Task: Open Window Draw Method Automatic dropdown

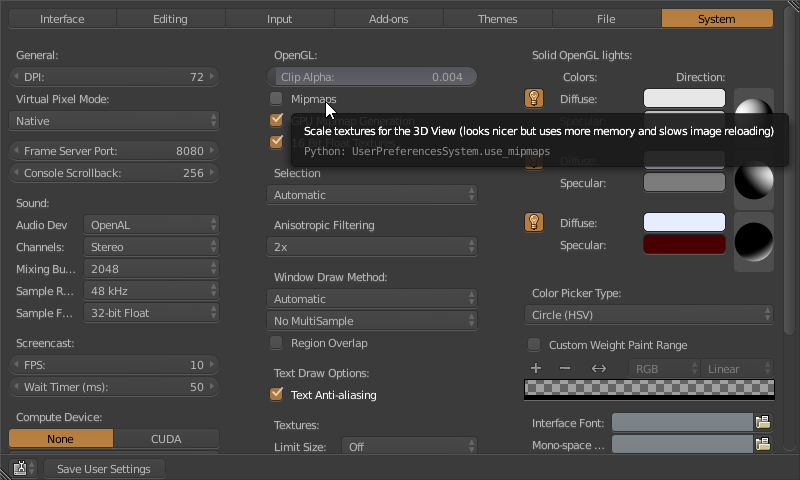Action: coord(372,299)
